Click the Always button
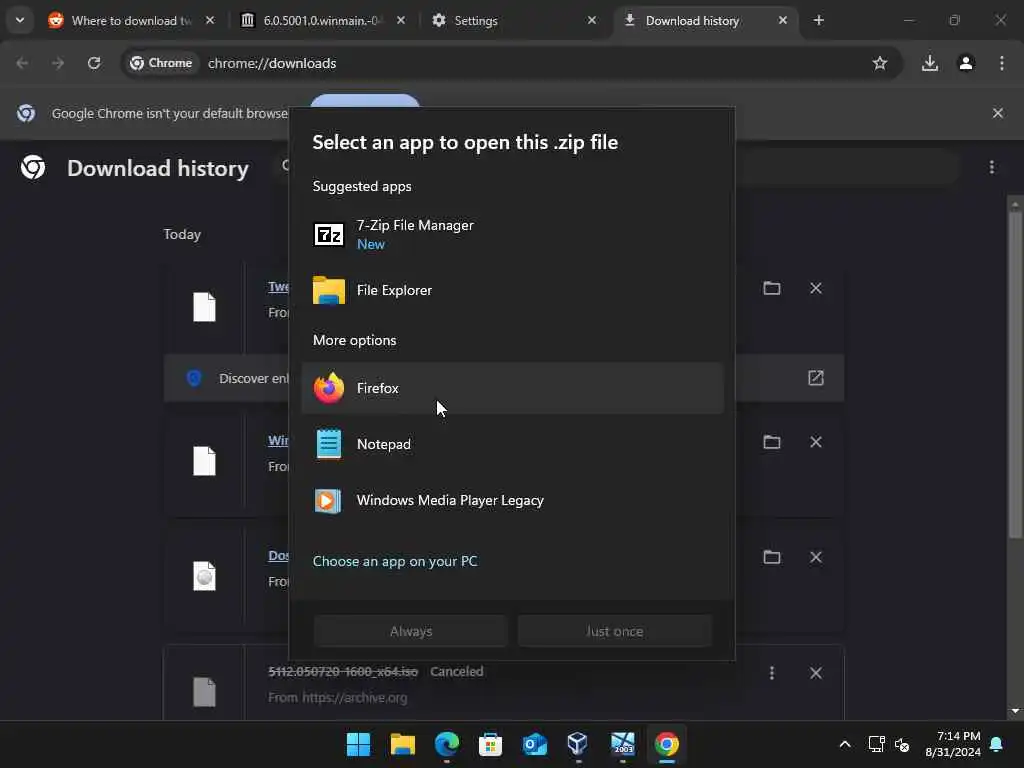 tap(411, 631)
